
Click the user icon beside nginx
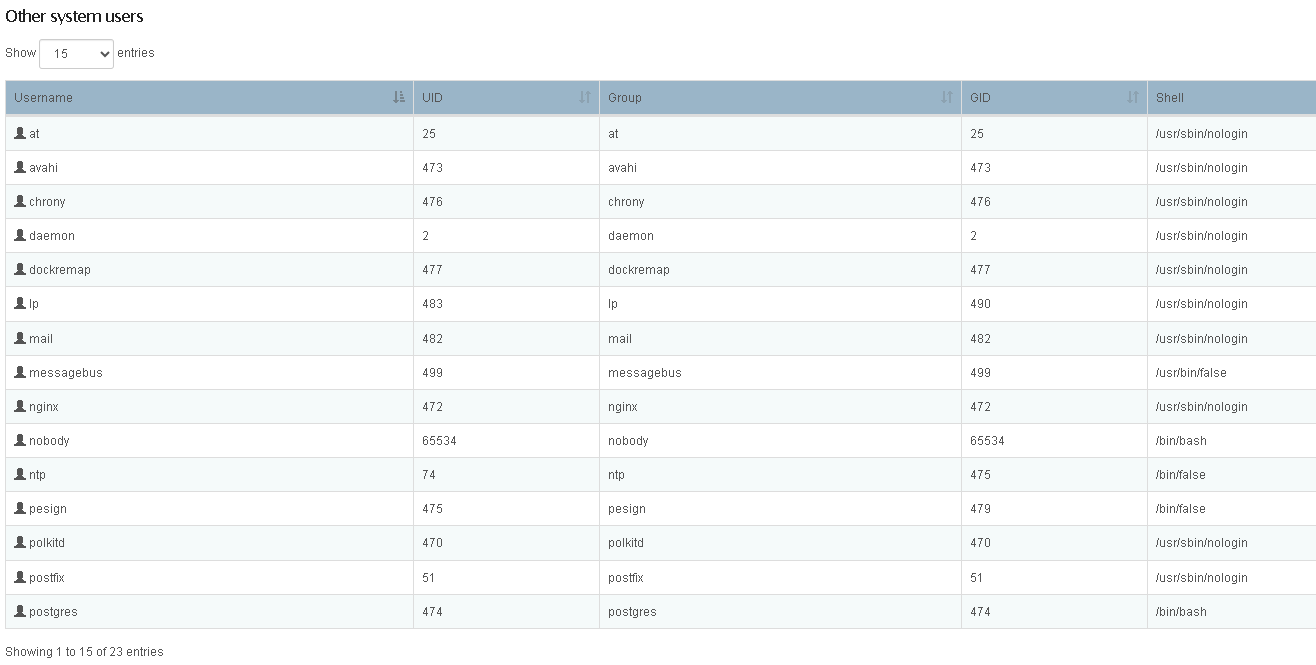tap(20, 406)
